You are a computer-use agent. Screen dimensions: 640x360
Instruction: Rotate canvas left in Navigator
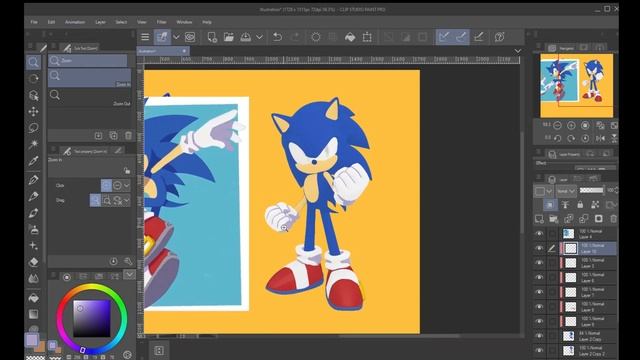[x=558, y=138]
